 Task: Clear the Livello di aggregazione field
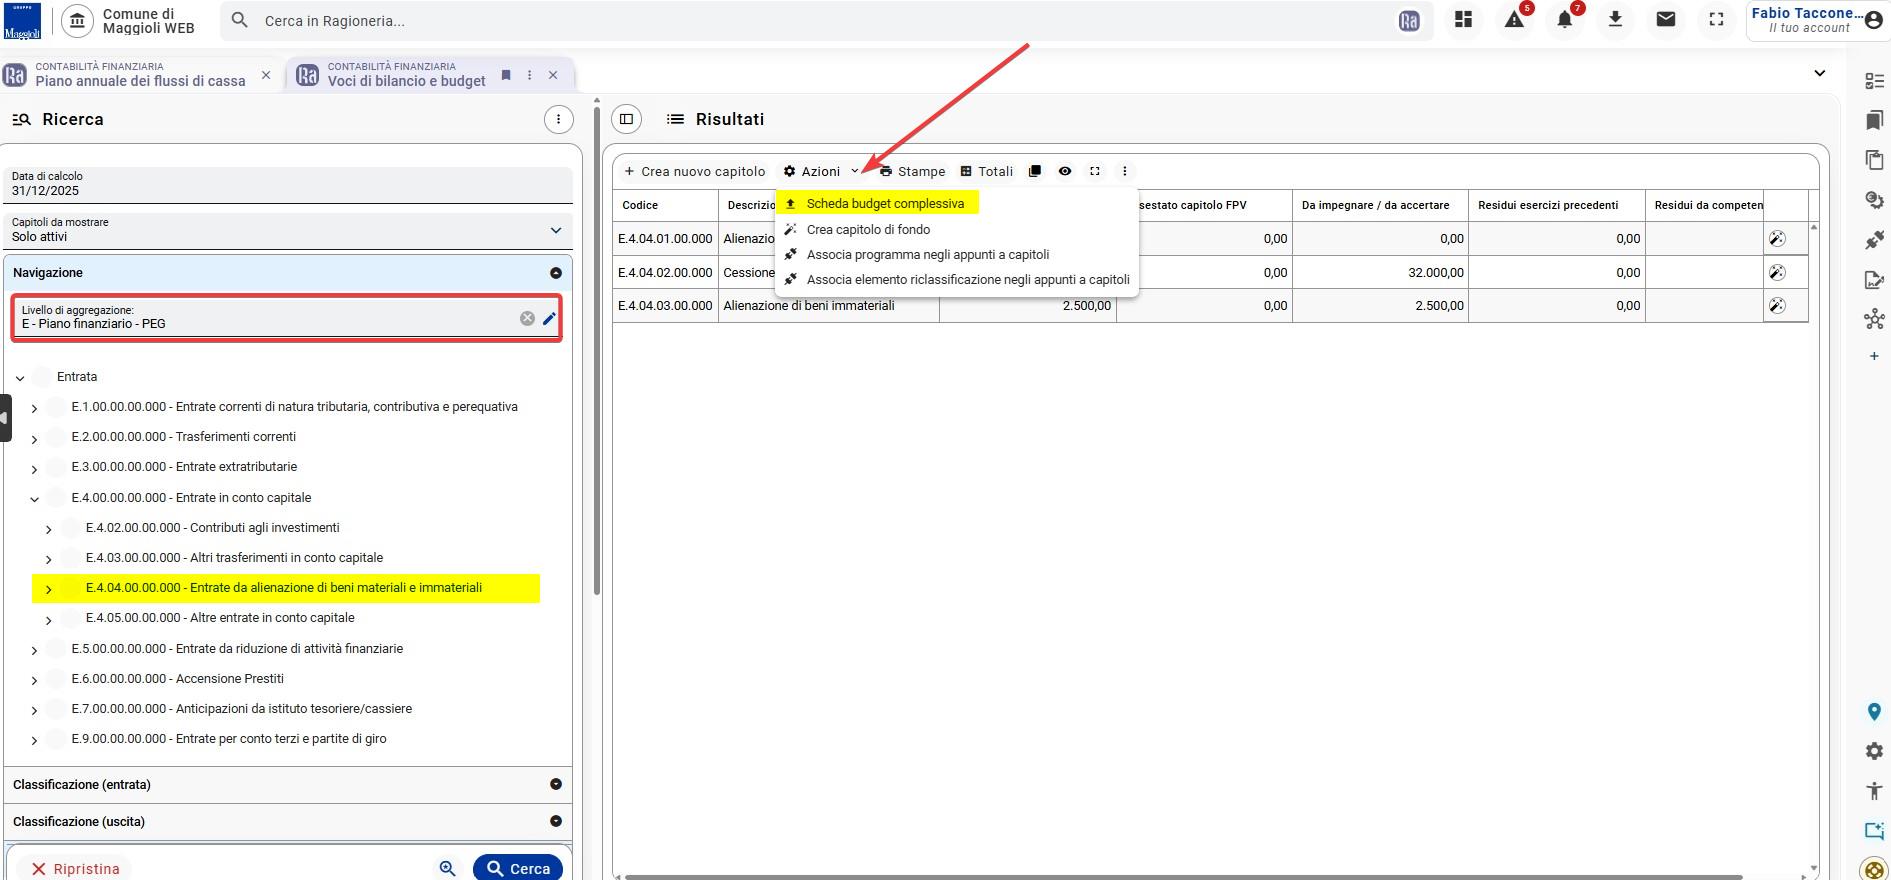pyautogui.click(x=527, y=318)
